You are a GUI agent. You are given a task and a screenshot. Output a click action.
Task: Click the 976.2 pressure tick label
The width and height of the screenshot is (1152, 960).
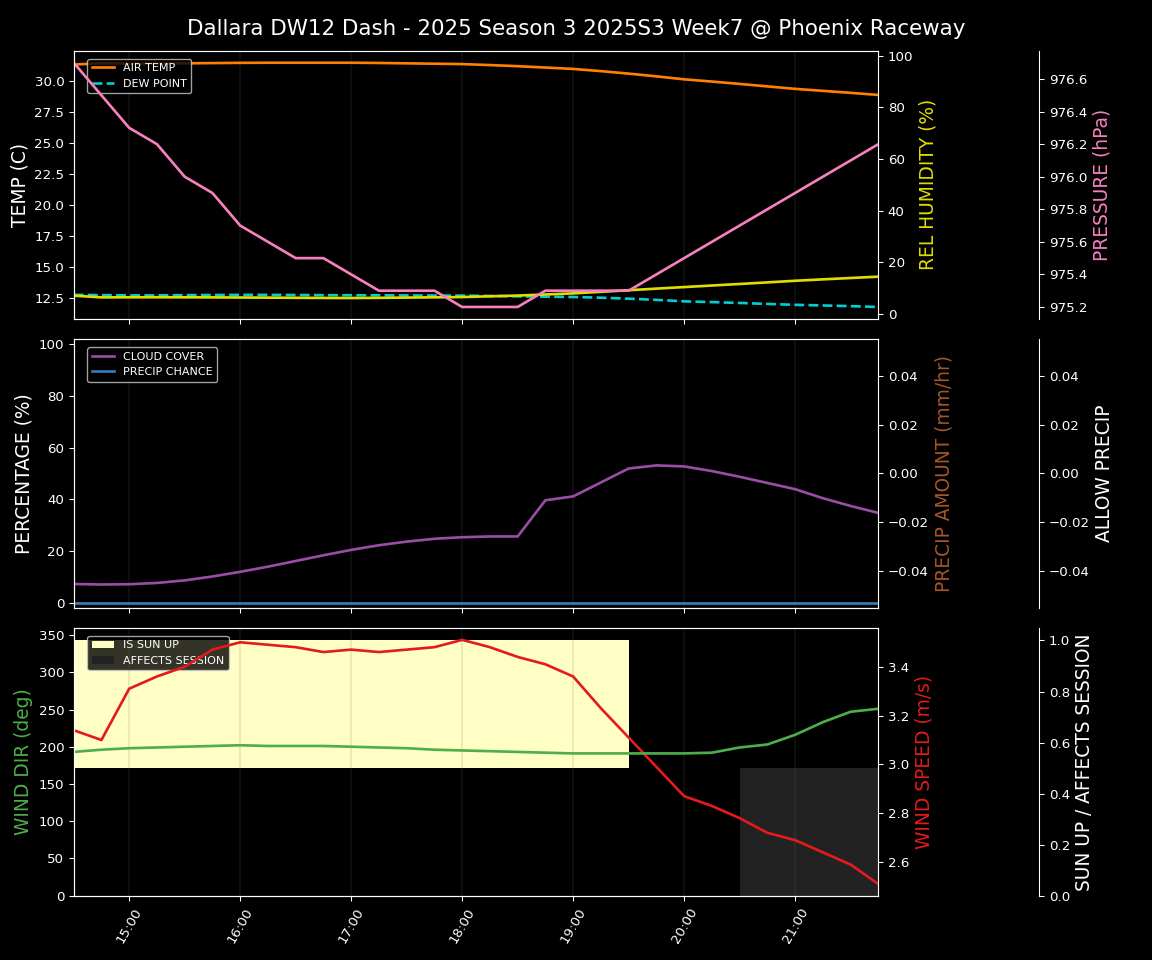pos(1068,145)
